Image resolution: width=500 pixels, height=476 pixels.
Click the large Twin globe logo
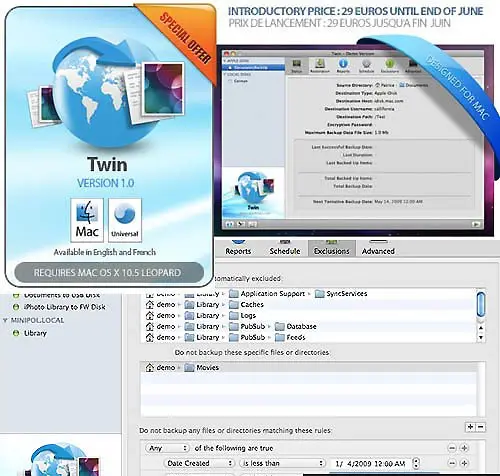(107, 93)
